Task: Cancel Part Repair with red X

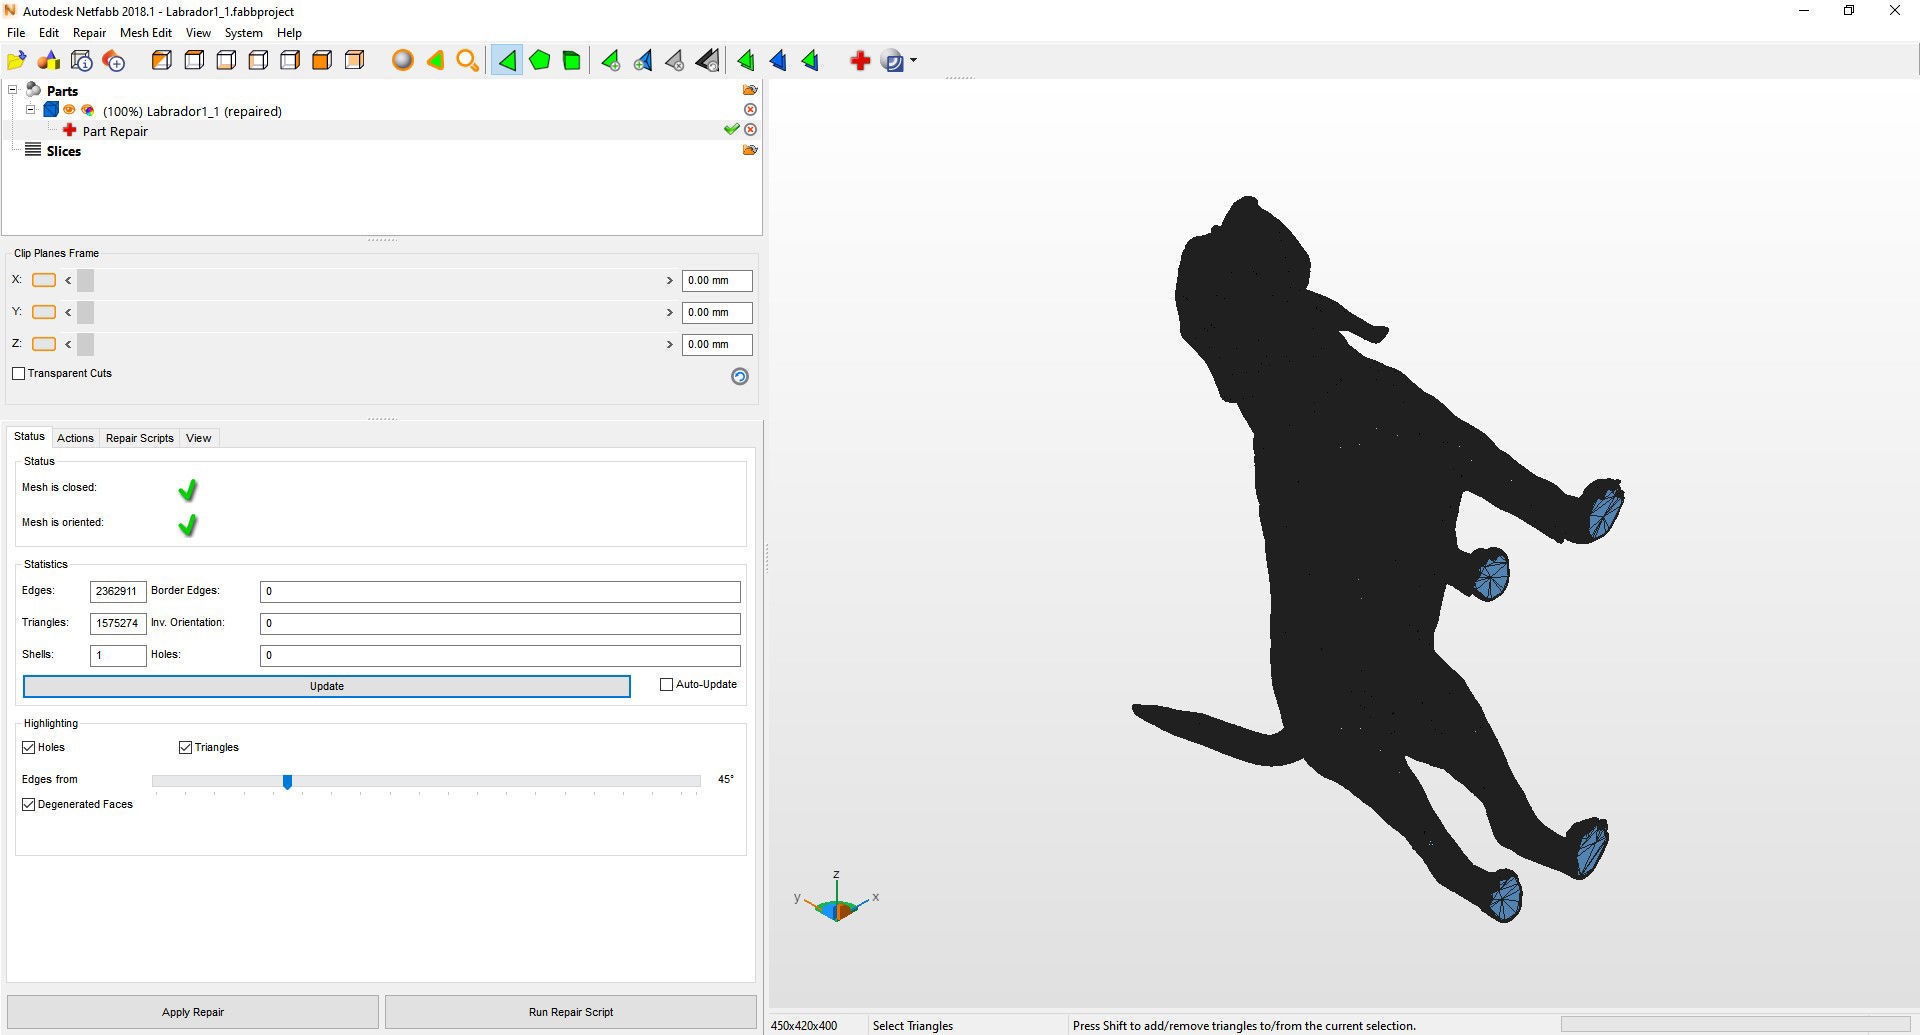Action: coord(750,130)
